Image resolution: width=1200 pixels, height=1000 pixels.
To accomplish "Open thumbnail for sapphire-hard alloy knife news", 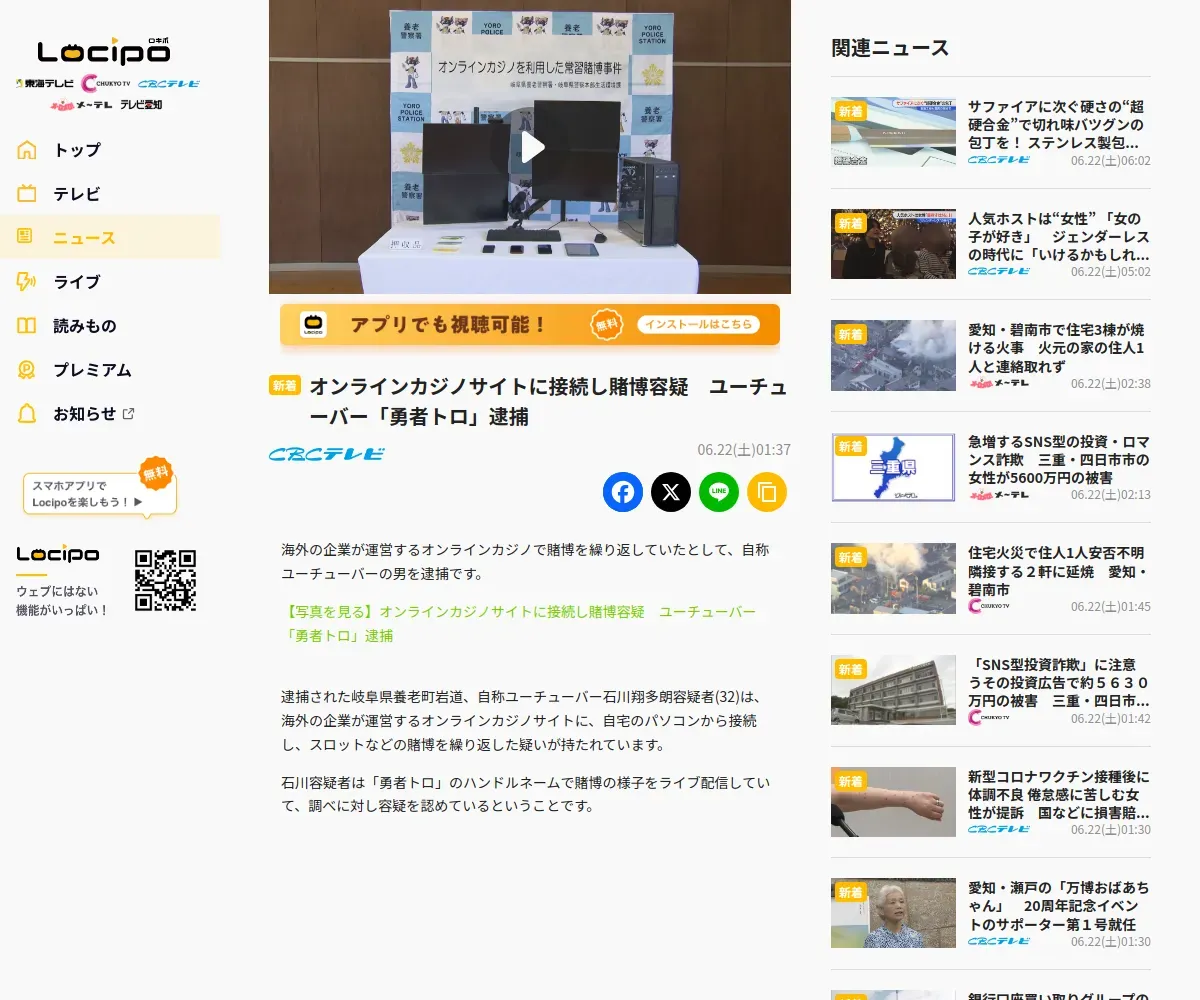I will point(893,132).
